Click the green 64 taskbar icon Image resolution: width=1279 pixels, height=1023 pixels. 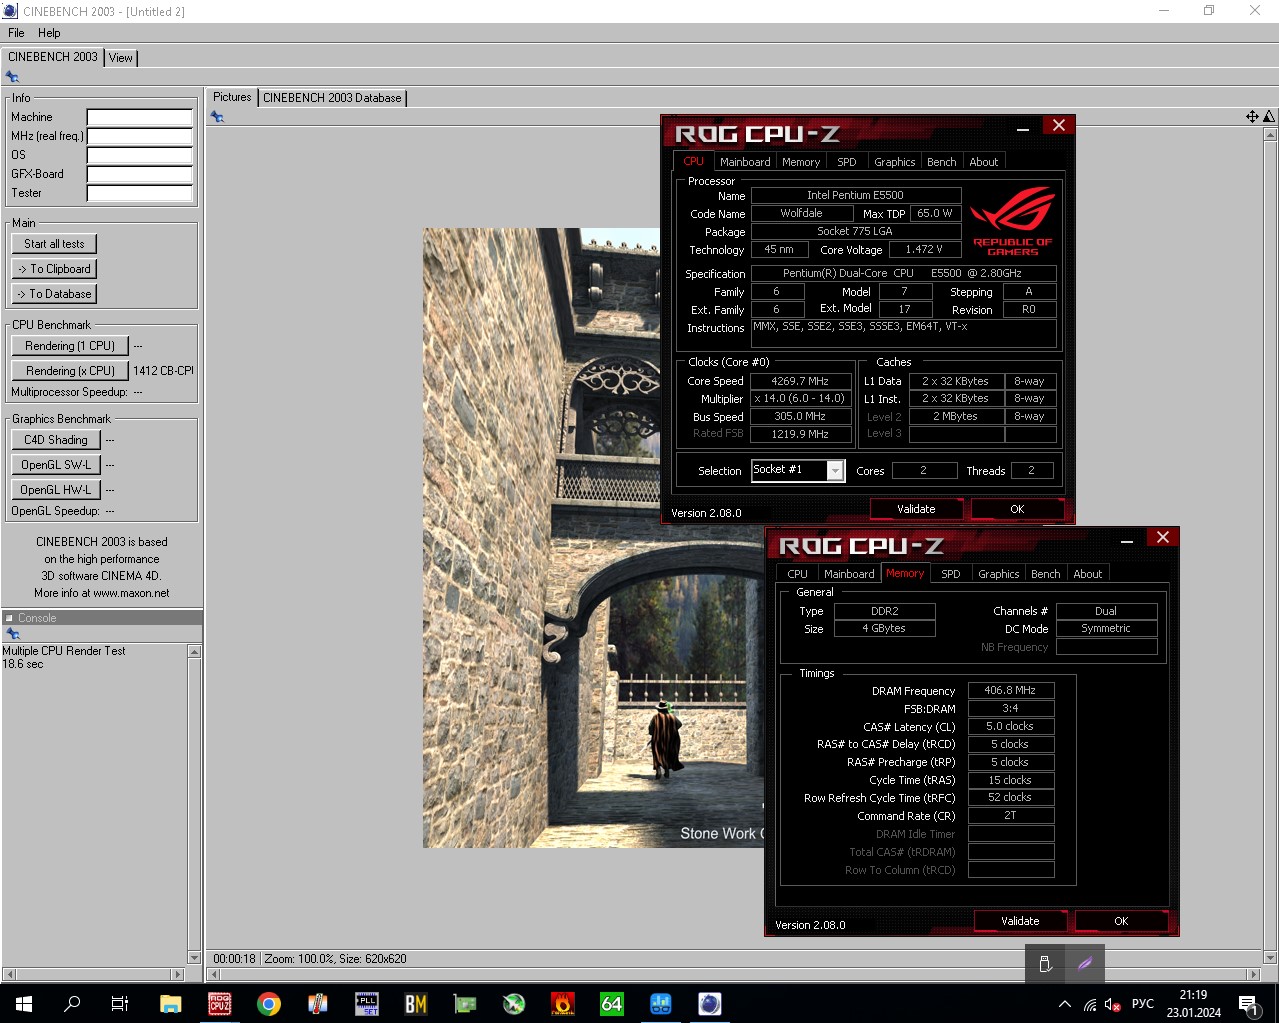[x=611, y=1003]
